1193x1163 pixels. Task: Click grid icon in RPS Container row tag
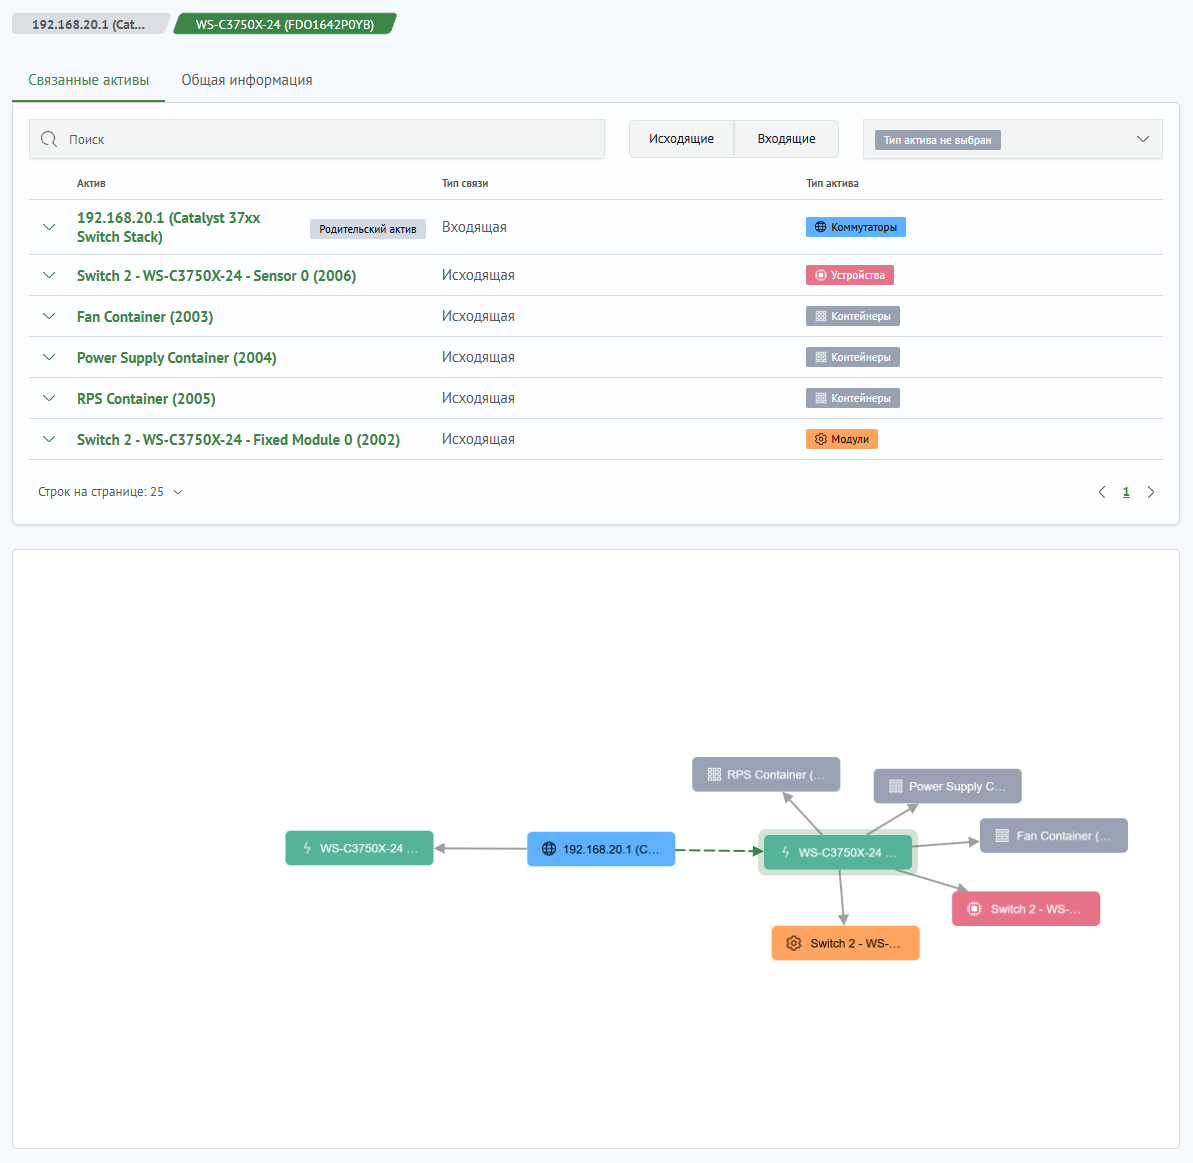tap(820, 399)
